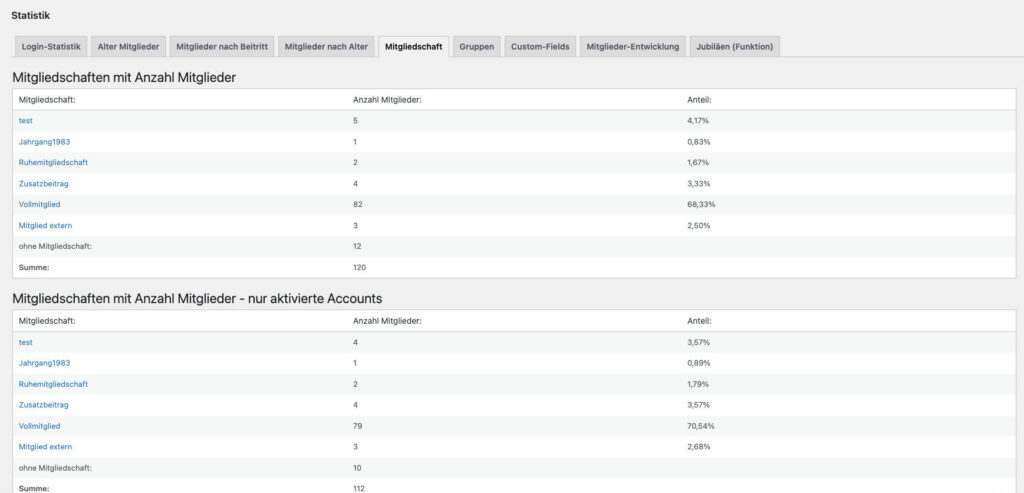
Task: Open test link in the activated accounts table
Action: [26, 343]
